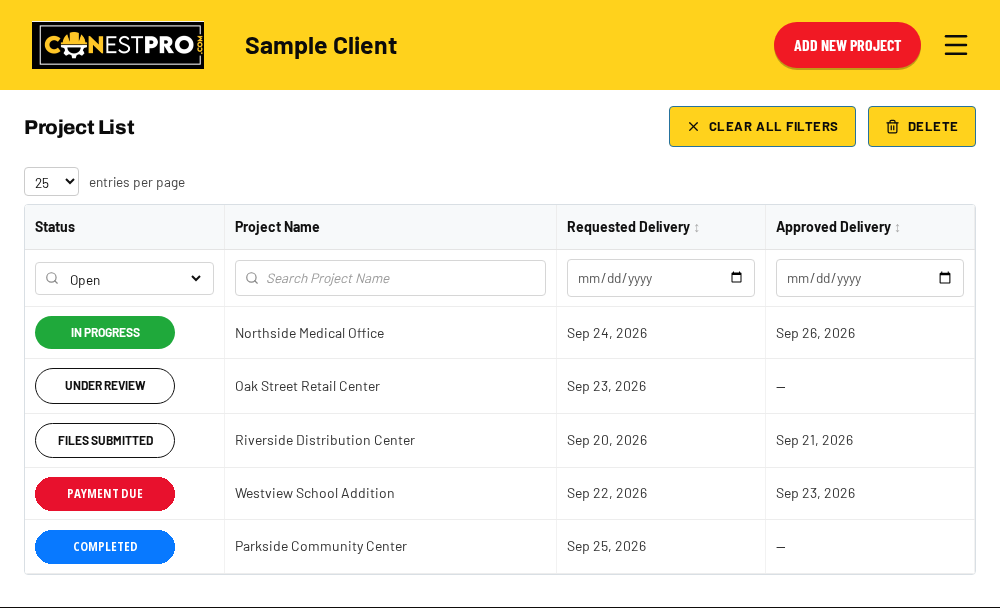Viewport: 1000px width, 608px height.
Task: Click requested date Sep 25, 2026
Action: point(607,546)
